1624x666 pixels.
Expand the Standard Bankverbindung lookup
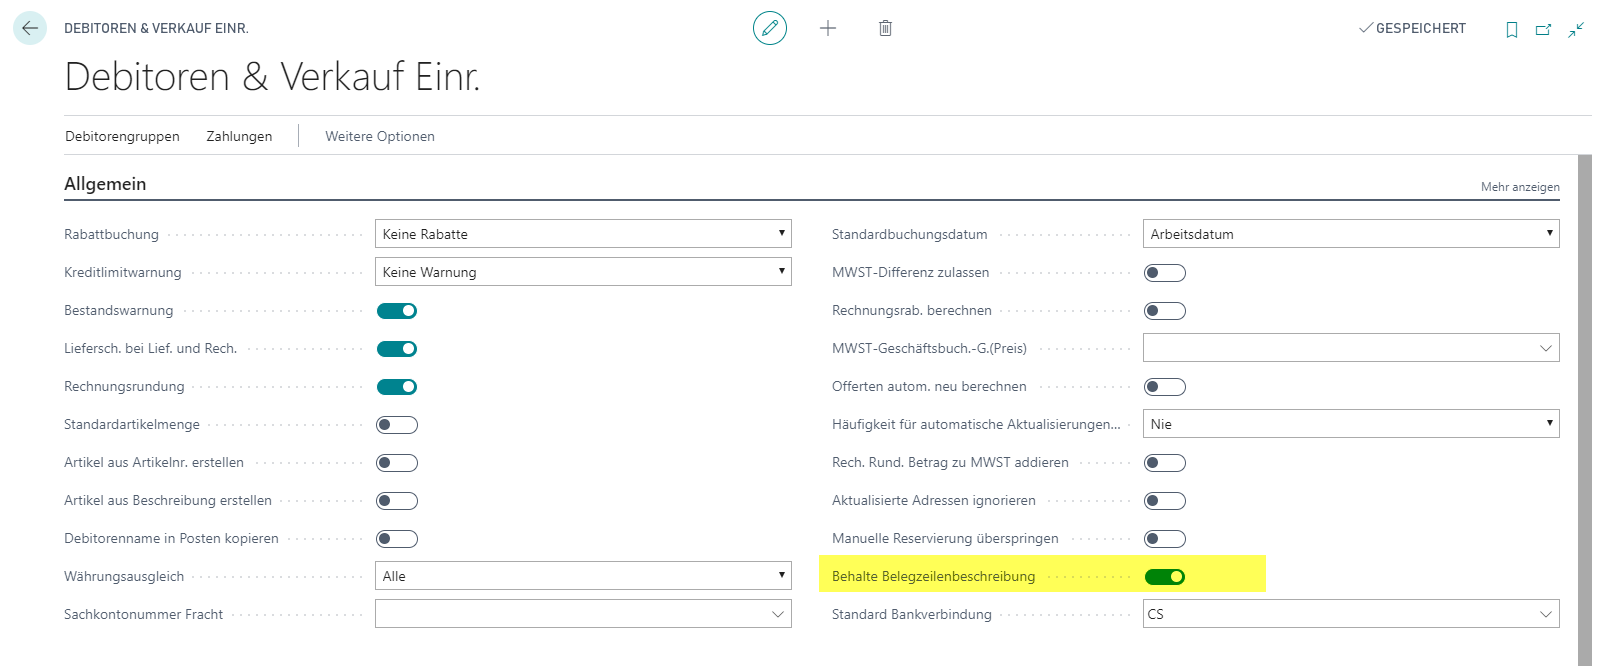(1546, 614)
